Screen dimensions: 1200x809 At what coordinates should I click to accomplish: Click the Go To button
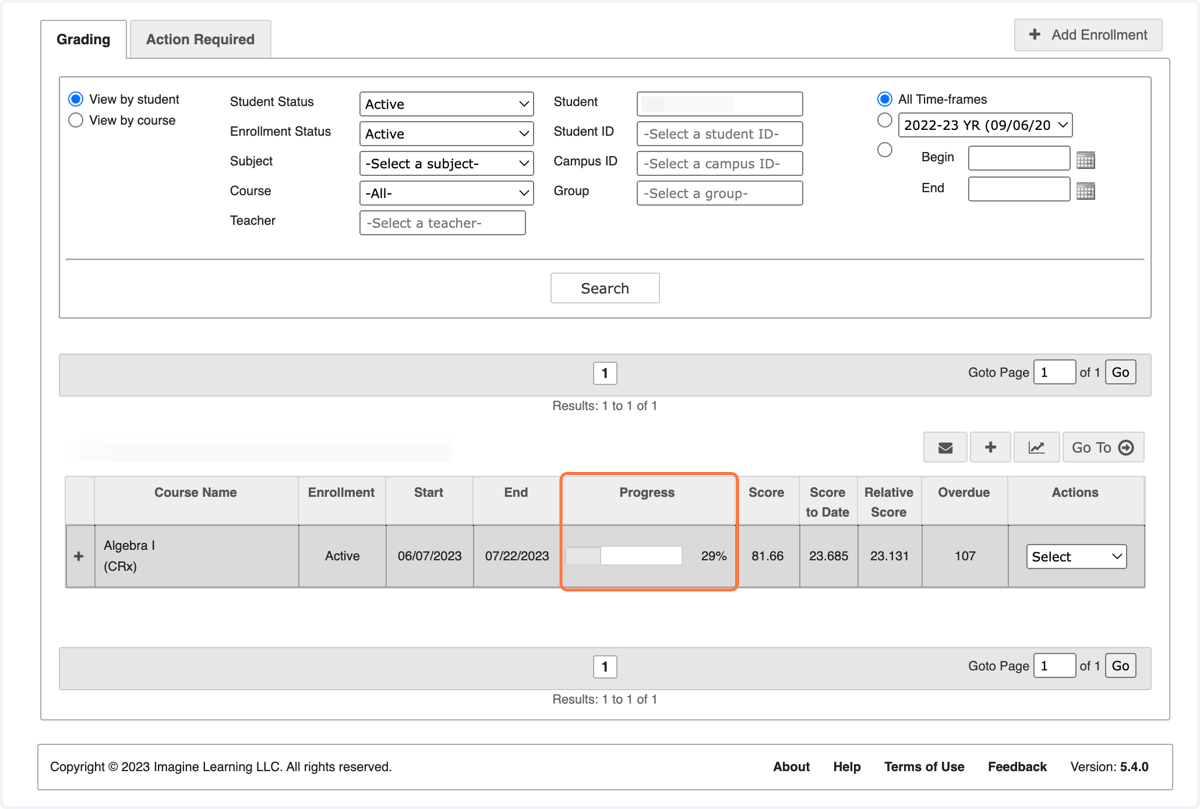(1103, 447)
